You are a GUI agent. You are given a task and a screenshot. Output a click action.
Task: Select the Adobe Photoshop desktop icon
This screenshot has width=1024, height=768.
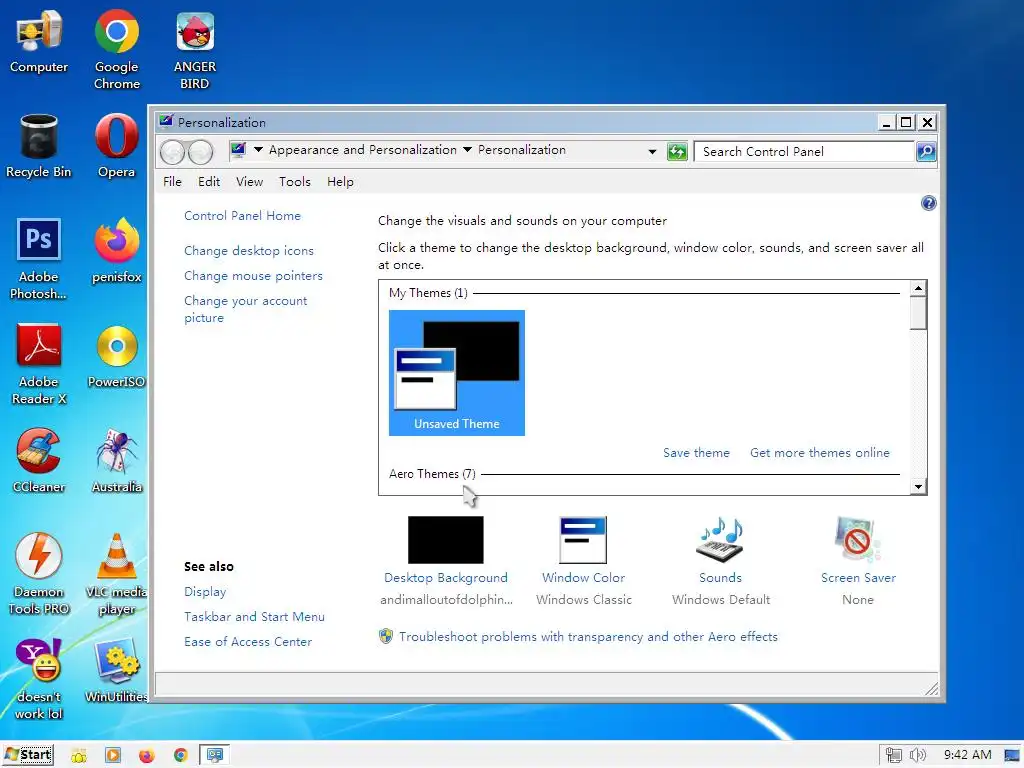(x=39, y=259)
